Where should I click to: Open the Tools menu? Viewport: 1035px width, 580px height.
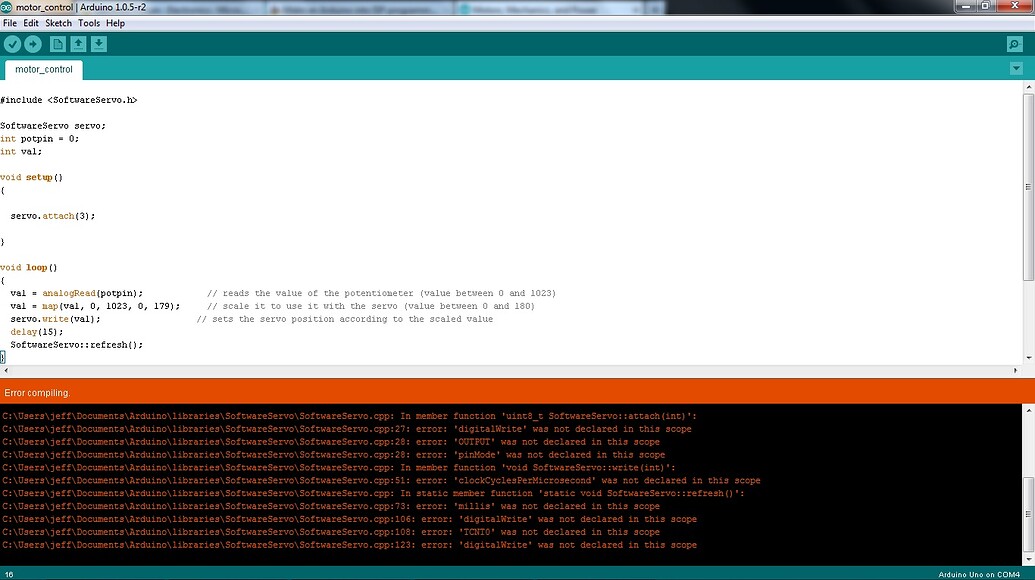pyautogui.click(x=89, y=22)
